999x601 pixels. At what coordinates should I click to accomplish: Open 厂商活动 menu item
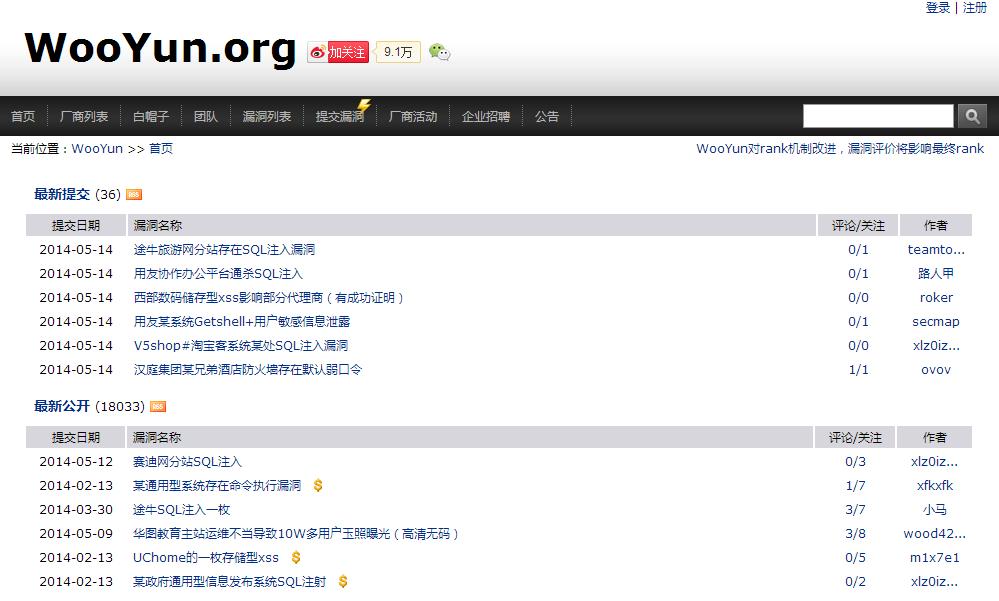[x=413, y=117]
